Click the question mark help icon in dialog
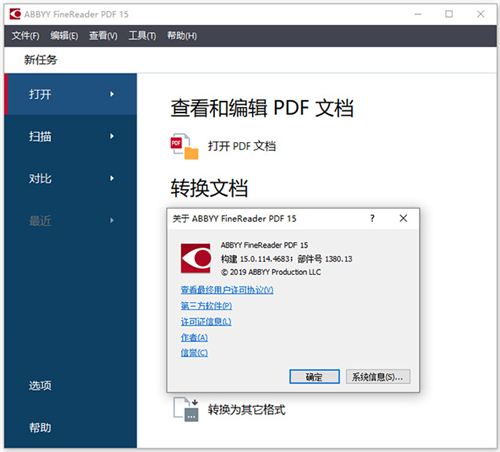The height and width of the screenshot is (452, 500). click(372, 218)
